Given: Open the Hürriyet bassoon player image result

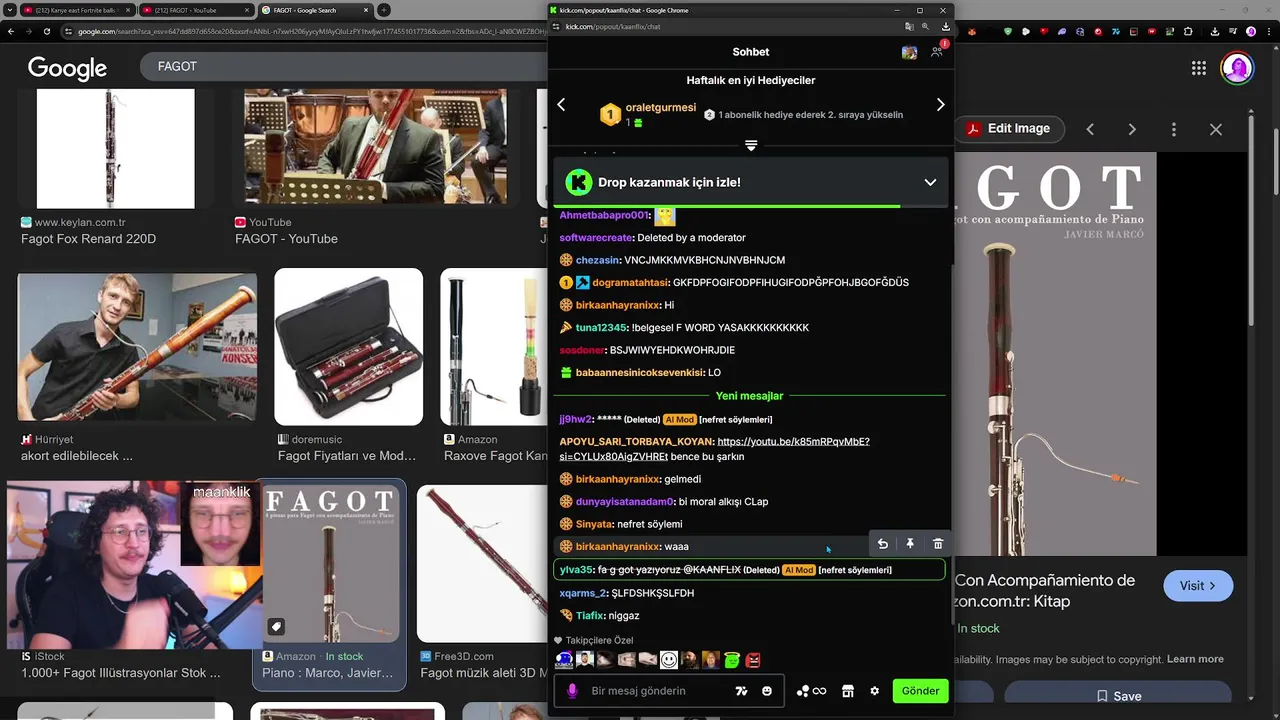Looking at the screenshot, I should [137, 347].
